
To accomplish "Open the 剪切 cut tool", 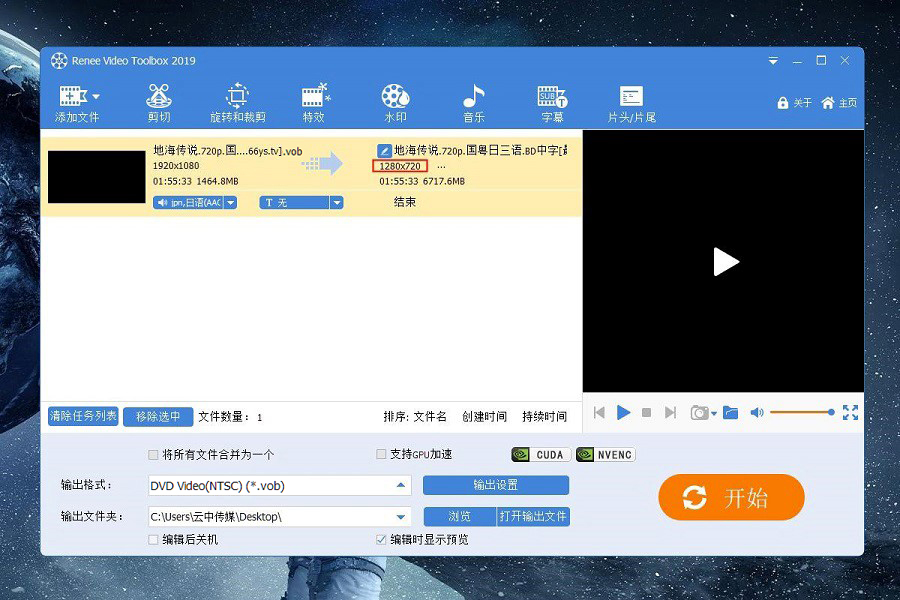I will click(159, 103).
